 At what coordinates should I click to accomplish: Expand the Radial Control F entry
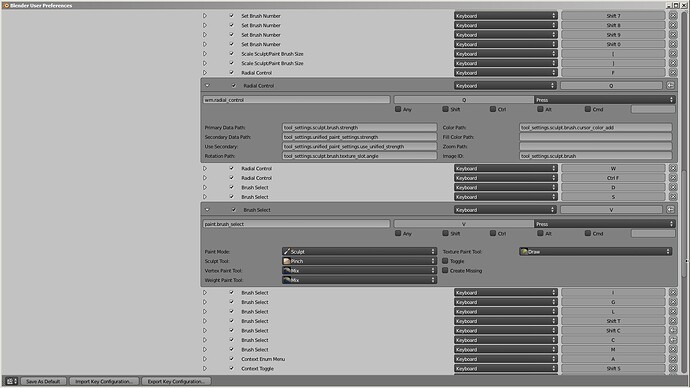click(205, 73)
